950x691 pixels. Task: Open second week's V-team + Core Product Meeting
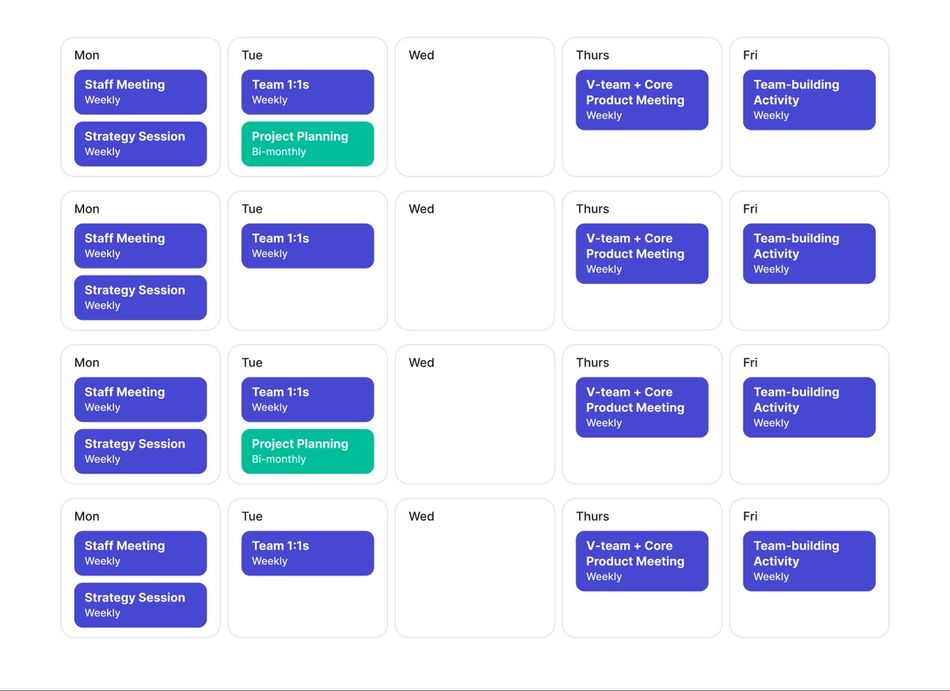coord(641,254)
